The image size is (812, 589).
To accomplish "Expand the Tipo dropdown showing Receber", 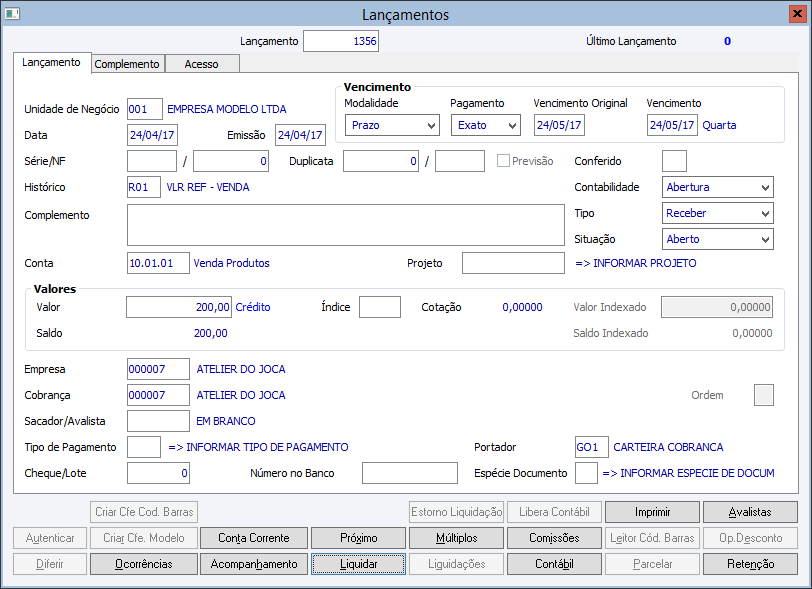I will pyautogui.click(x=718, y=213).
